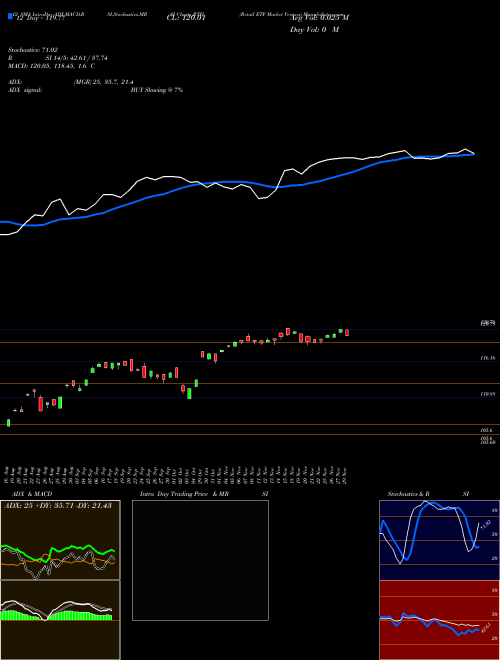Click the 'Day Vol: 0 M' text
500x660 pixels.
[x=314, y=30]
